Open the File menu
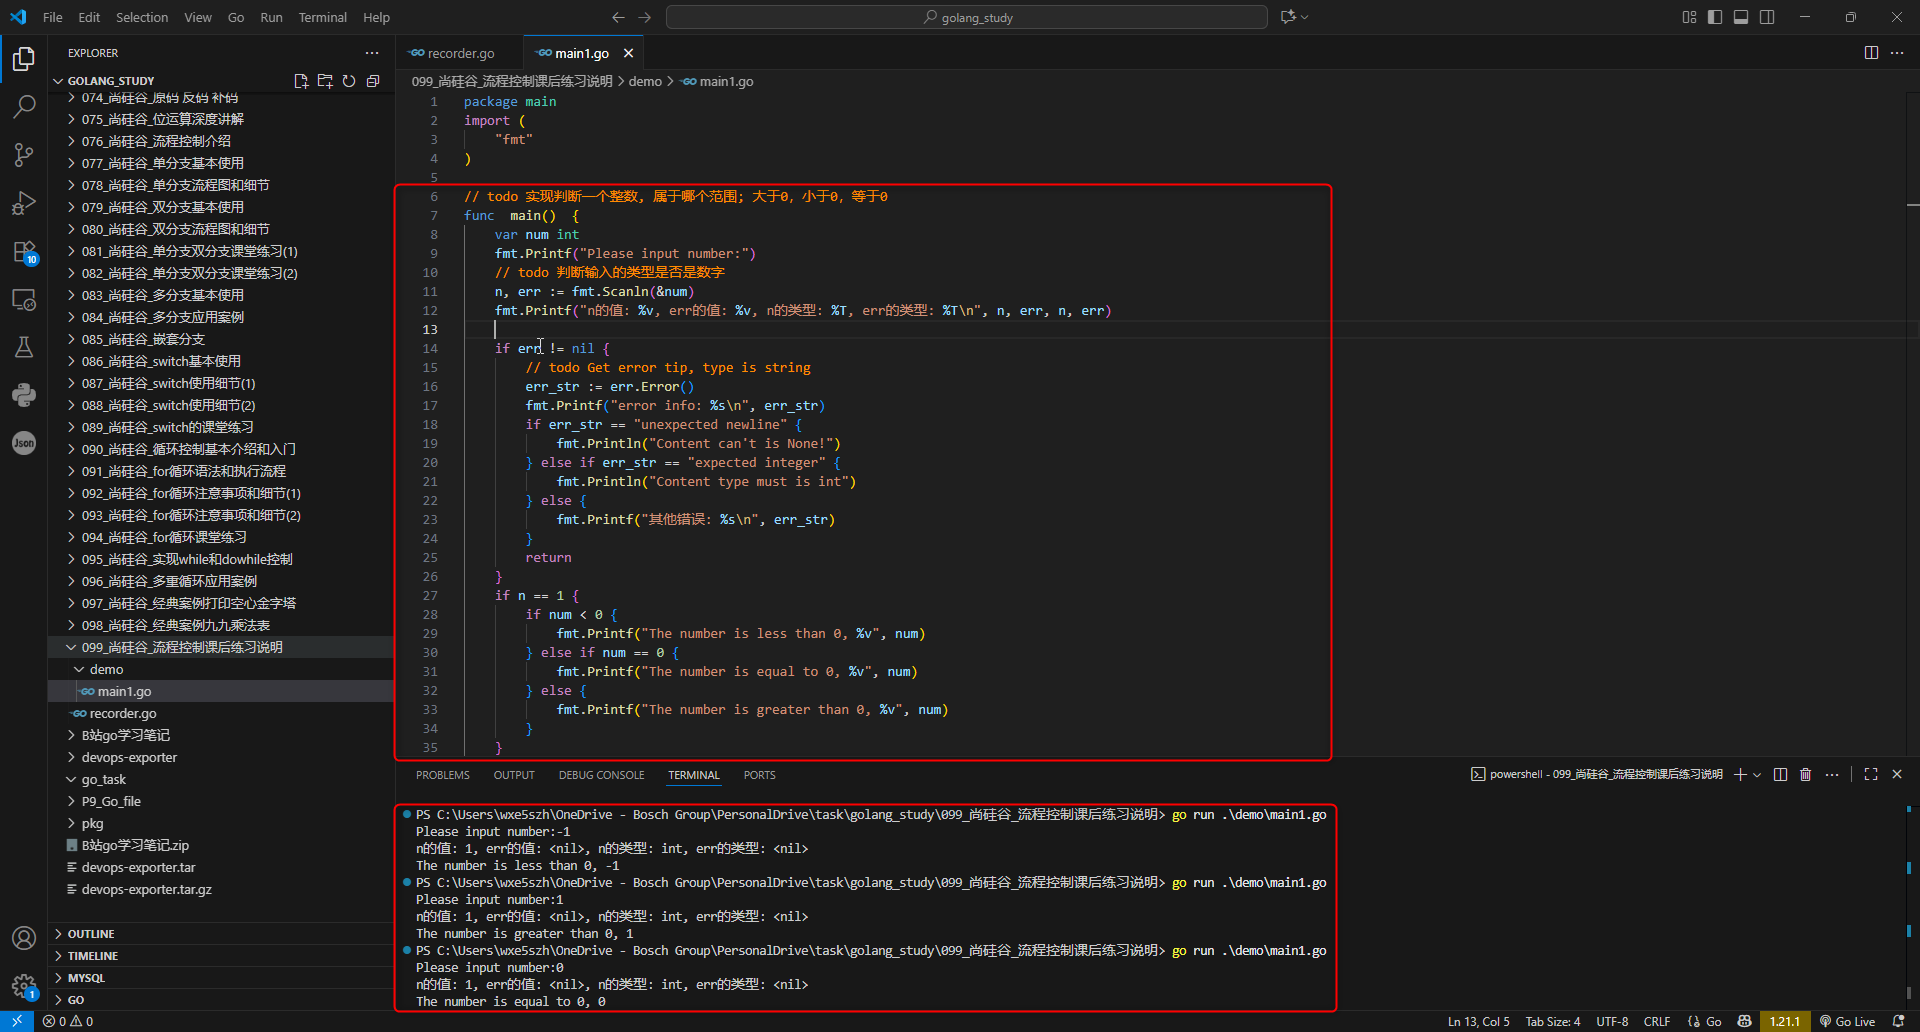This screenshot has width=1920, height=1032. point(53,17)
